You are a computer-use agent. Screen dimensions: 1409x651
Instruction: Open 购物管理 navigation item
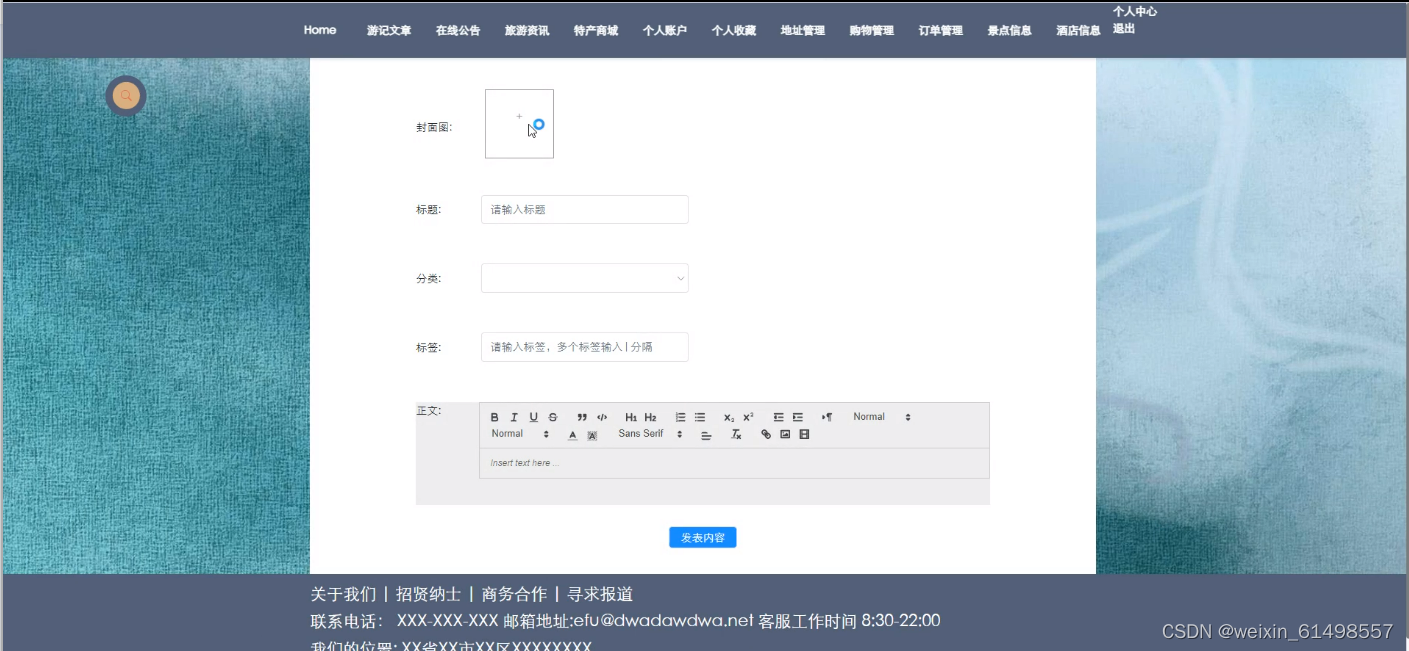click(x=872, y=31)
